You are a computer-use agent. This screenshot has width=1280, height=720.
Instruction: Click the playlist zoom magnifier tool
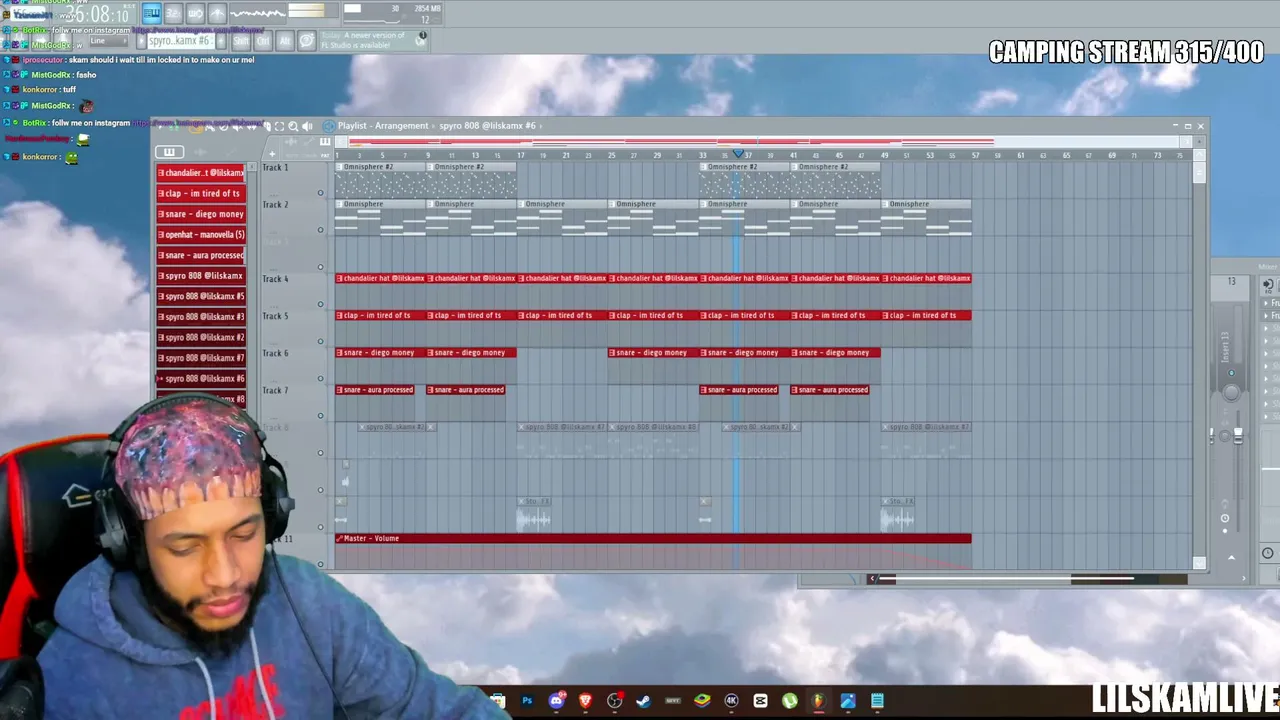pyautogui.click(x=293, y=126)
